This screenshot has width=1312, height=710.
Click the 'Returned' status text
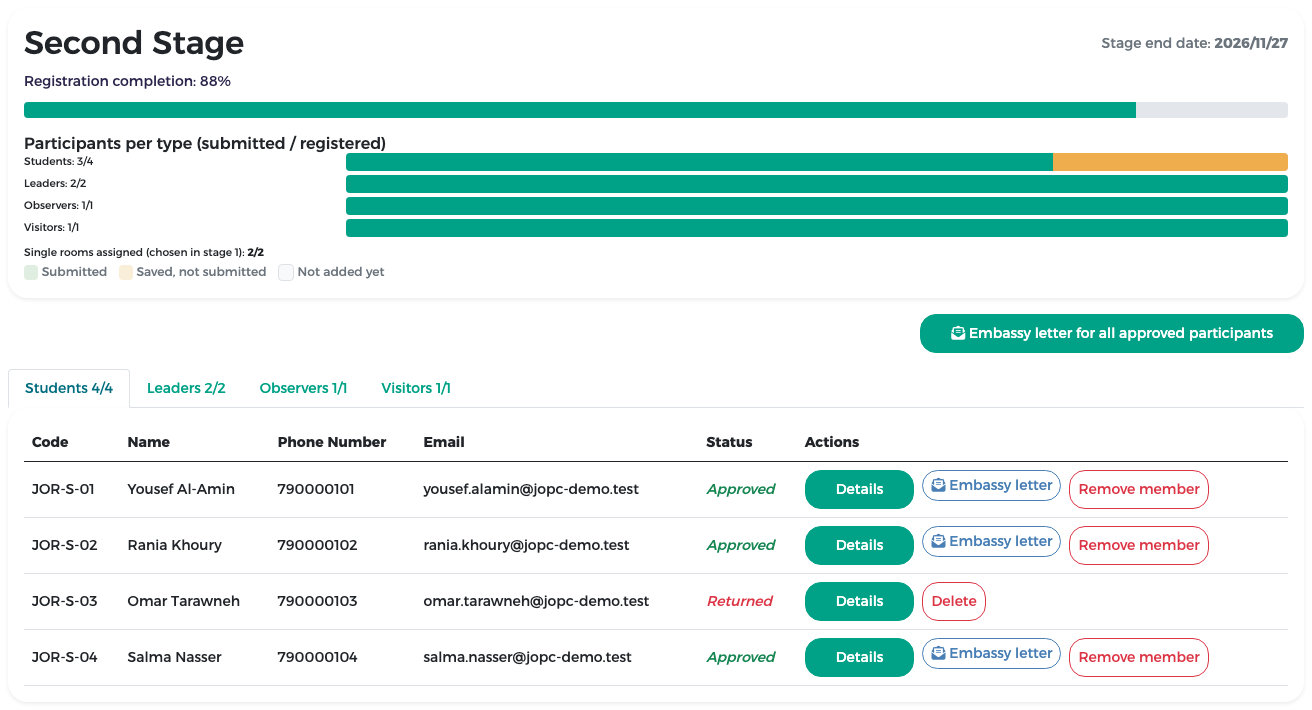[x=740, y=601]
